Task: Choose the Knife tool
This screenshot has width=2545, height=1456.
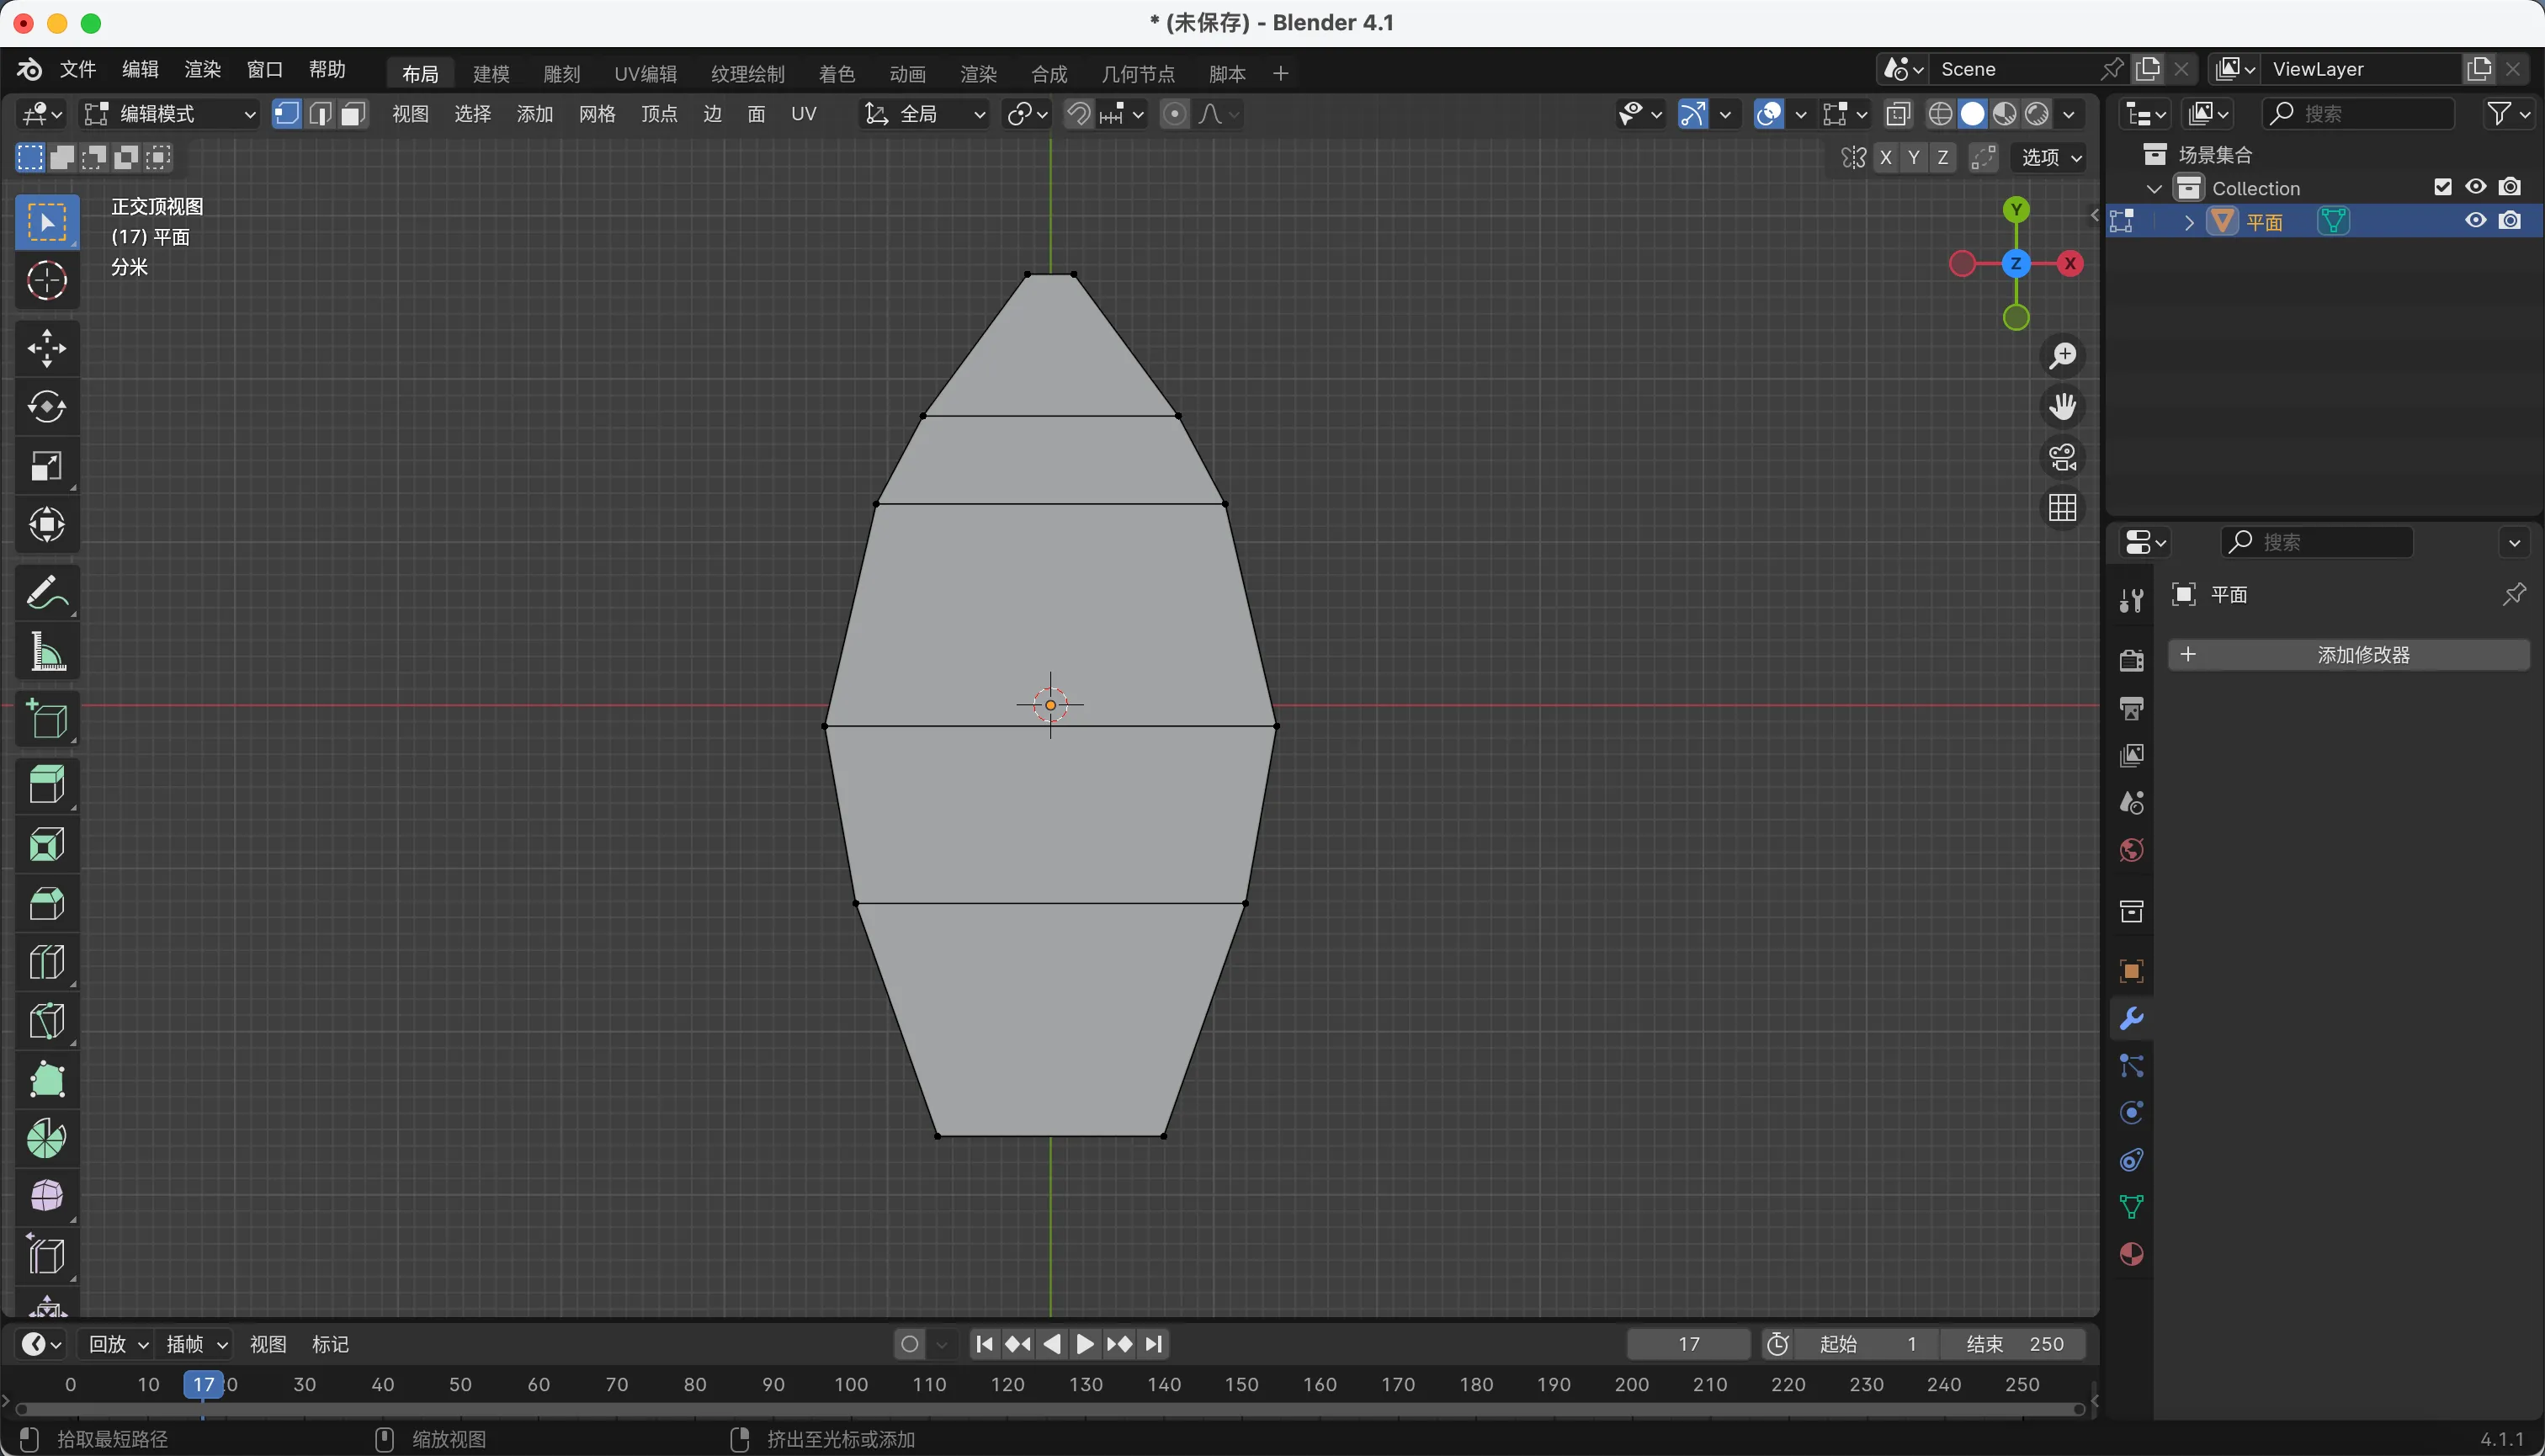Action: (x=46, y=1021)
